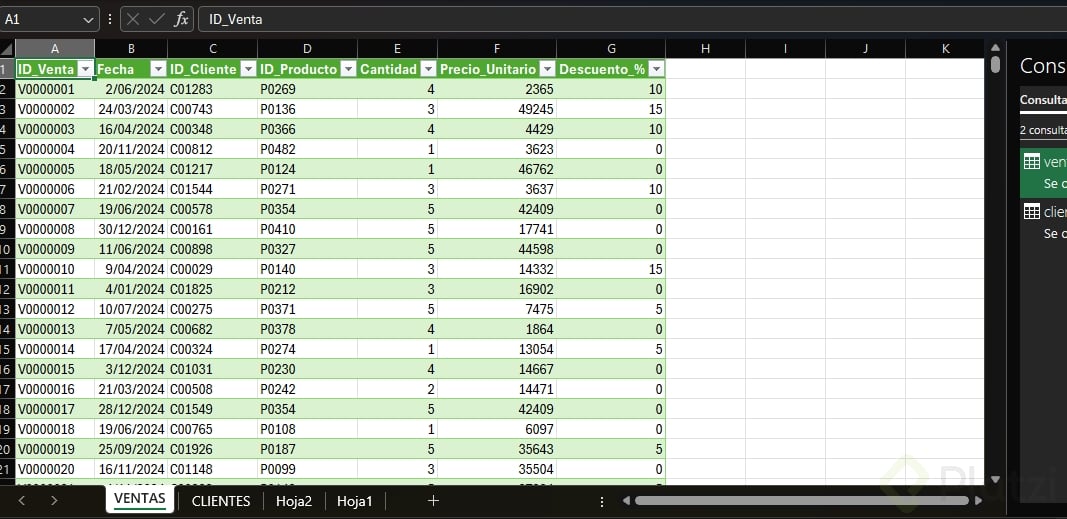The width and height of the screenshot is (1067, 519).
Task: Open Descuento_% column filter dropdown
Action: pyautogui.click(x=656, y=69)
